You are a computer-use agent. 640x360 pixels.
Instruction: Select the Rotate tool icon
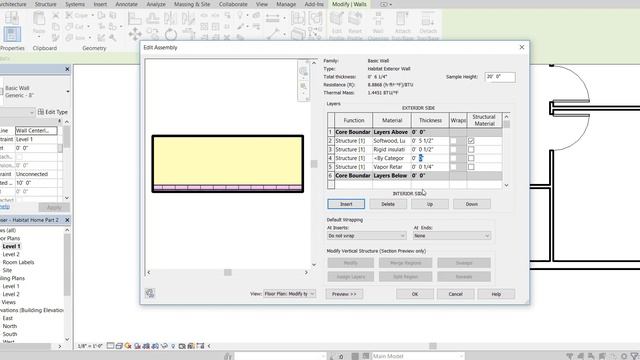pos(171,35)
